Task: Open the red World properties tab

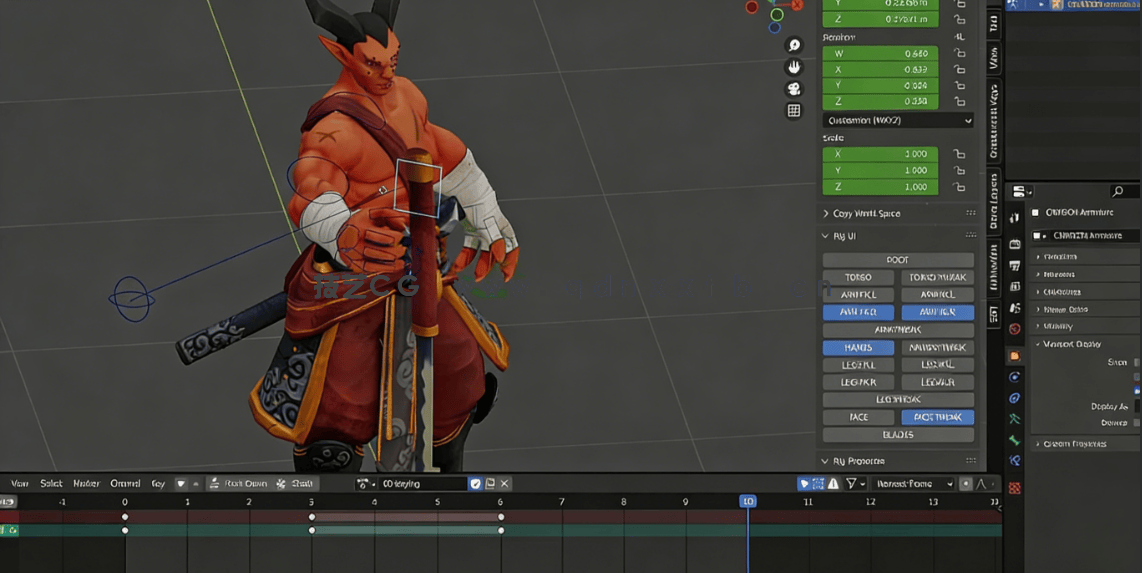Action: click(x=1015, y=329)
